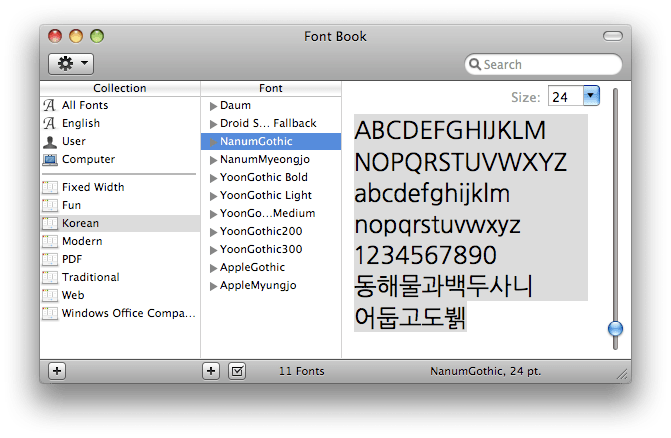Click the toolbar toggle pill button
The height and width of the screenshot is (438, 671).
[612, 37]
